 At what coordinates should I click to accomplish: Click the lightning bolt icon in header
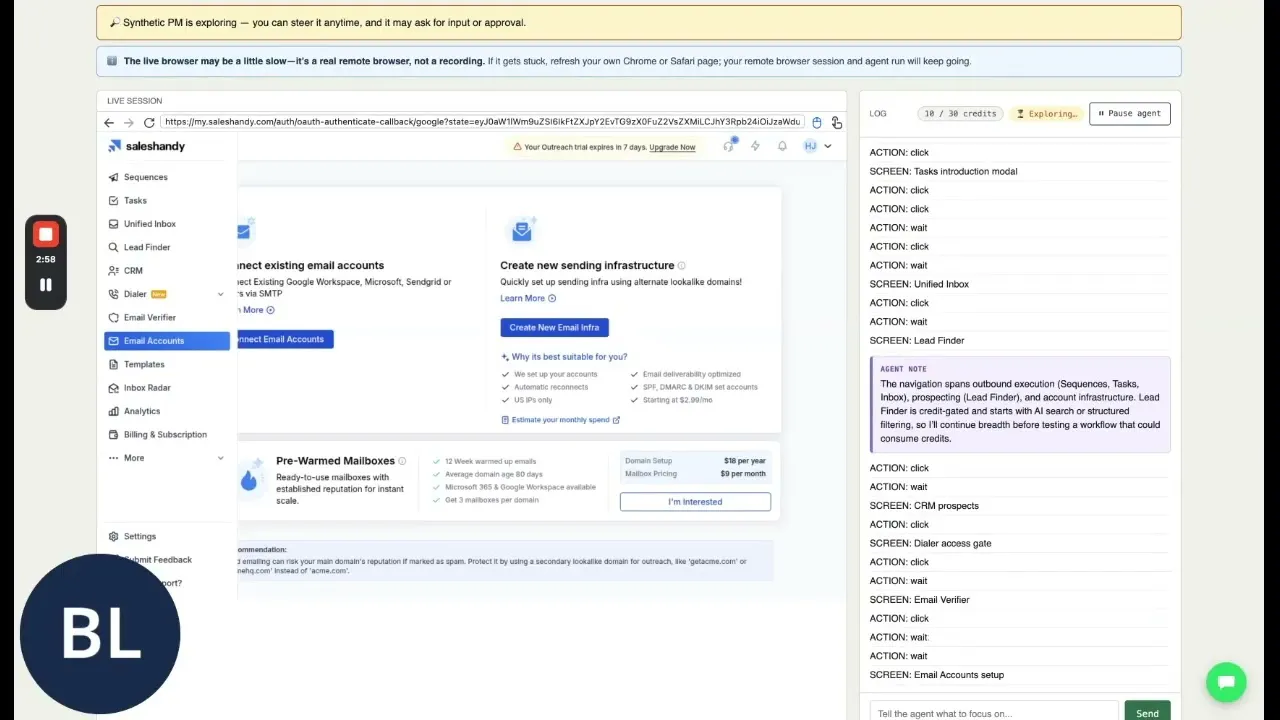point(755,146)
